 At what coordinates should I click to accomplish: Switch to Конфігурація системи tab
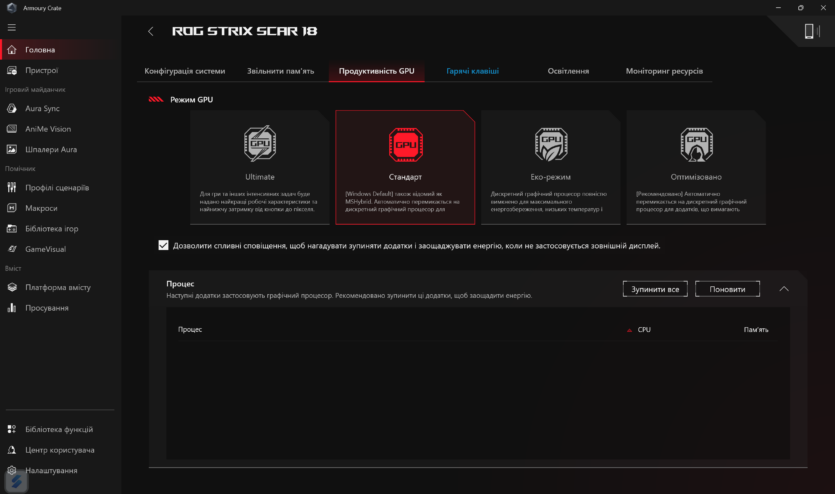coord(185,71)
